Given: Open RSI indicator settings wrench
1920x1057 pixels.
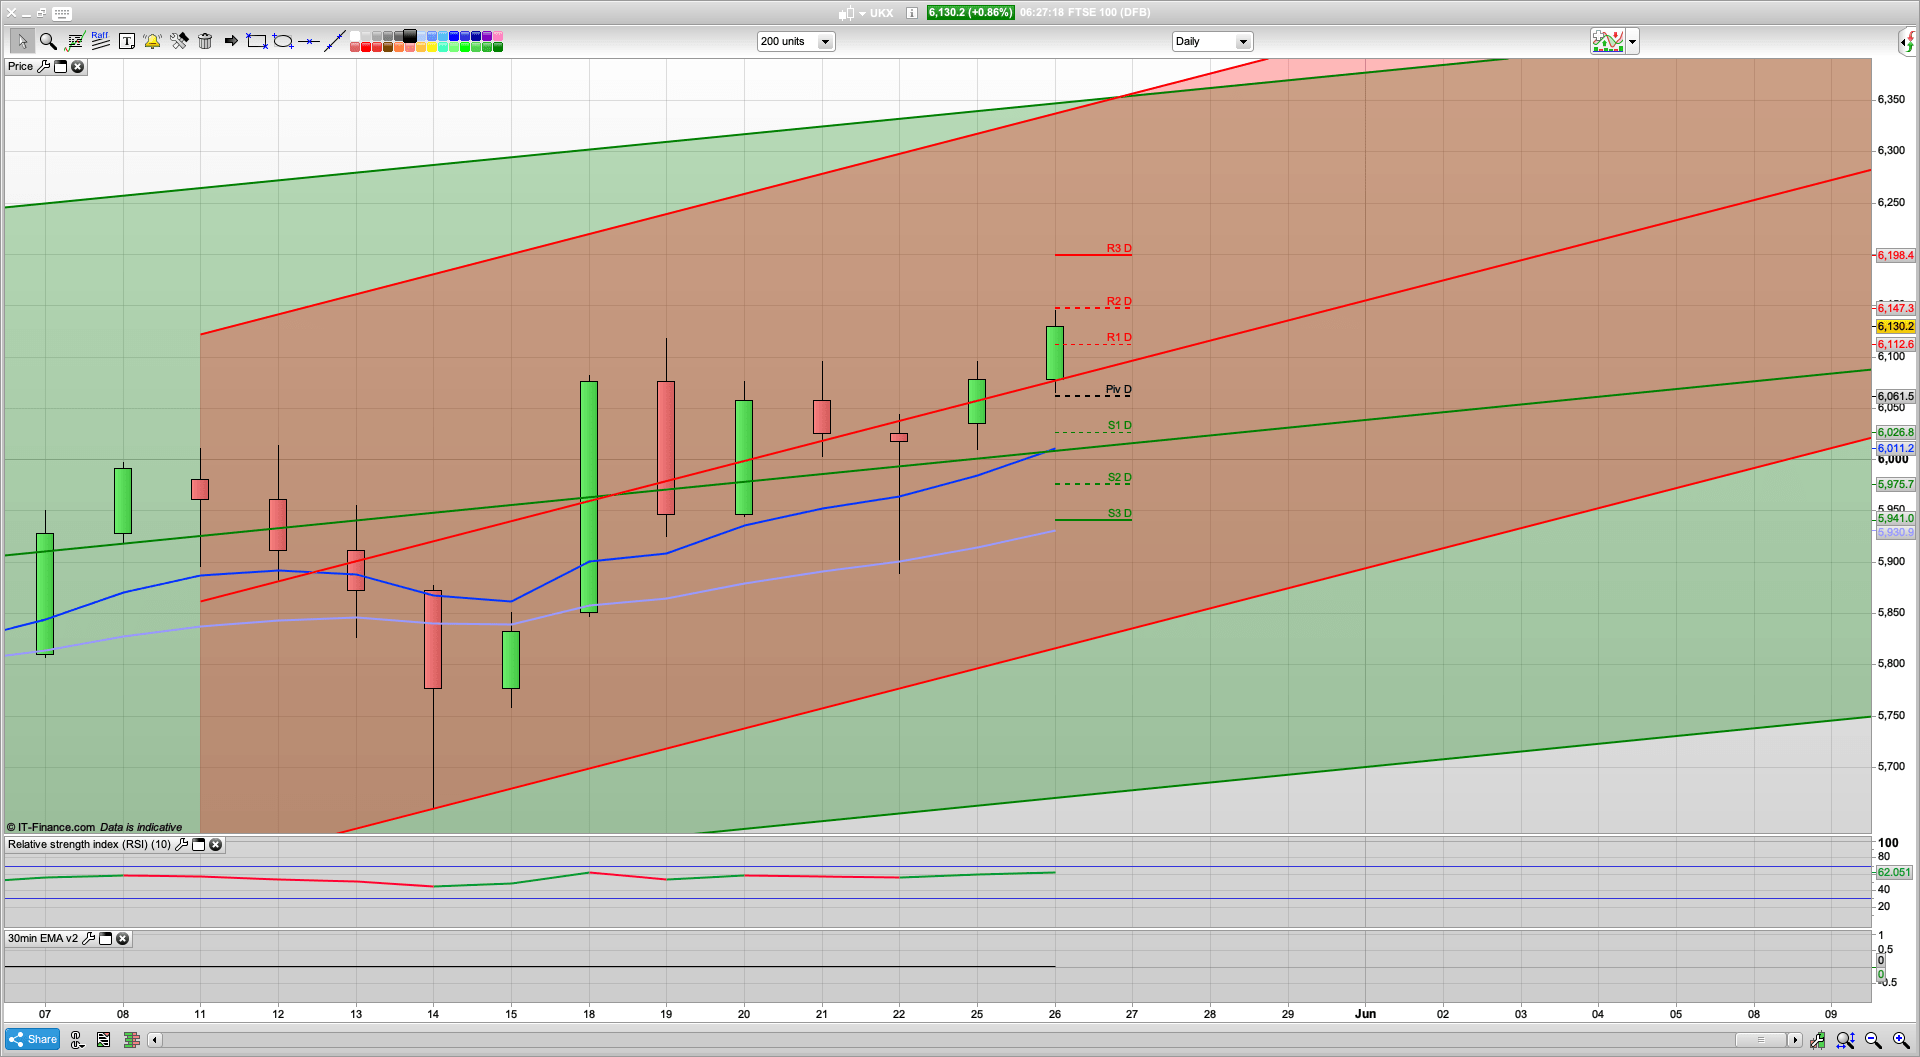Looking at the screenshot, I should (x=181, y=845).
